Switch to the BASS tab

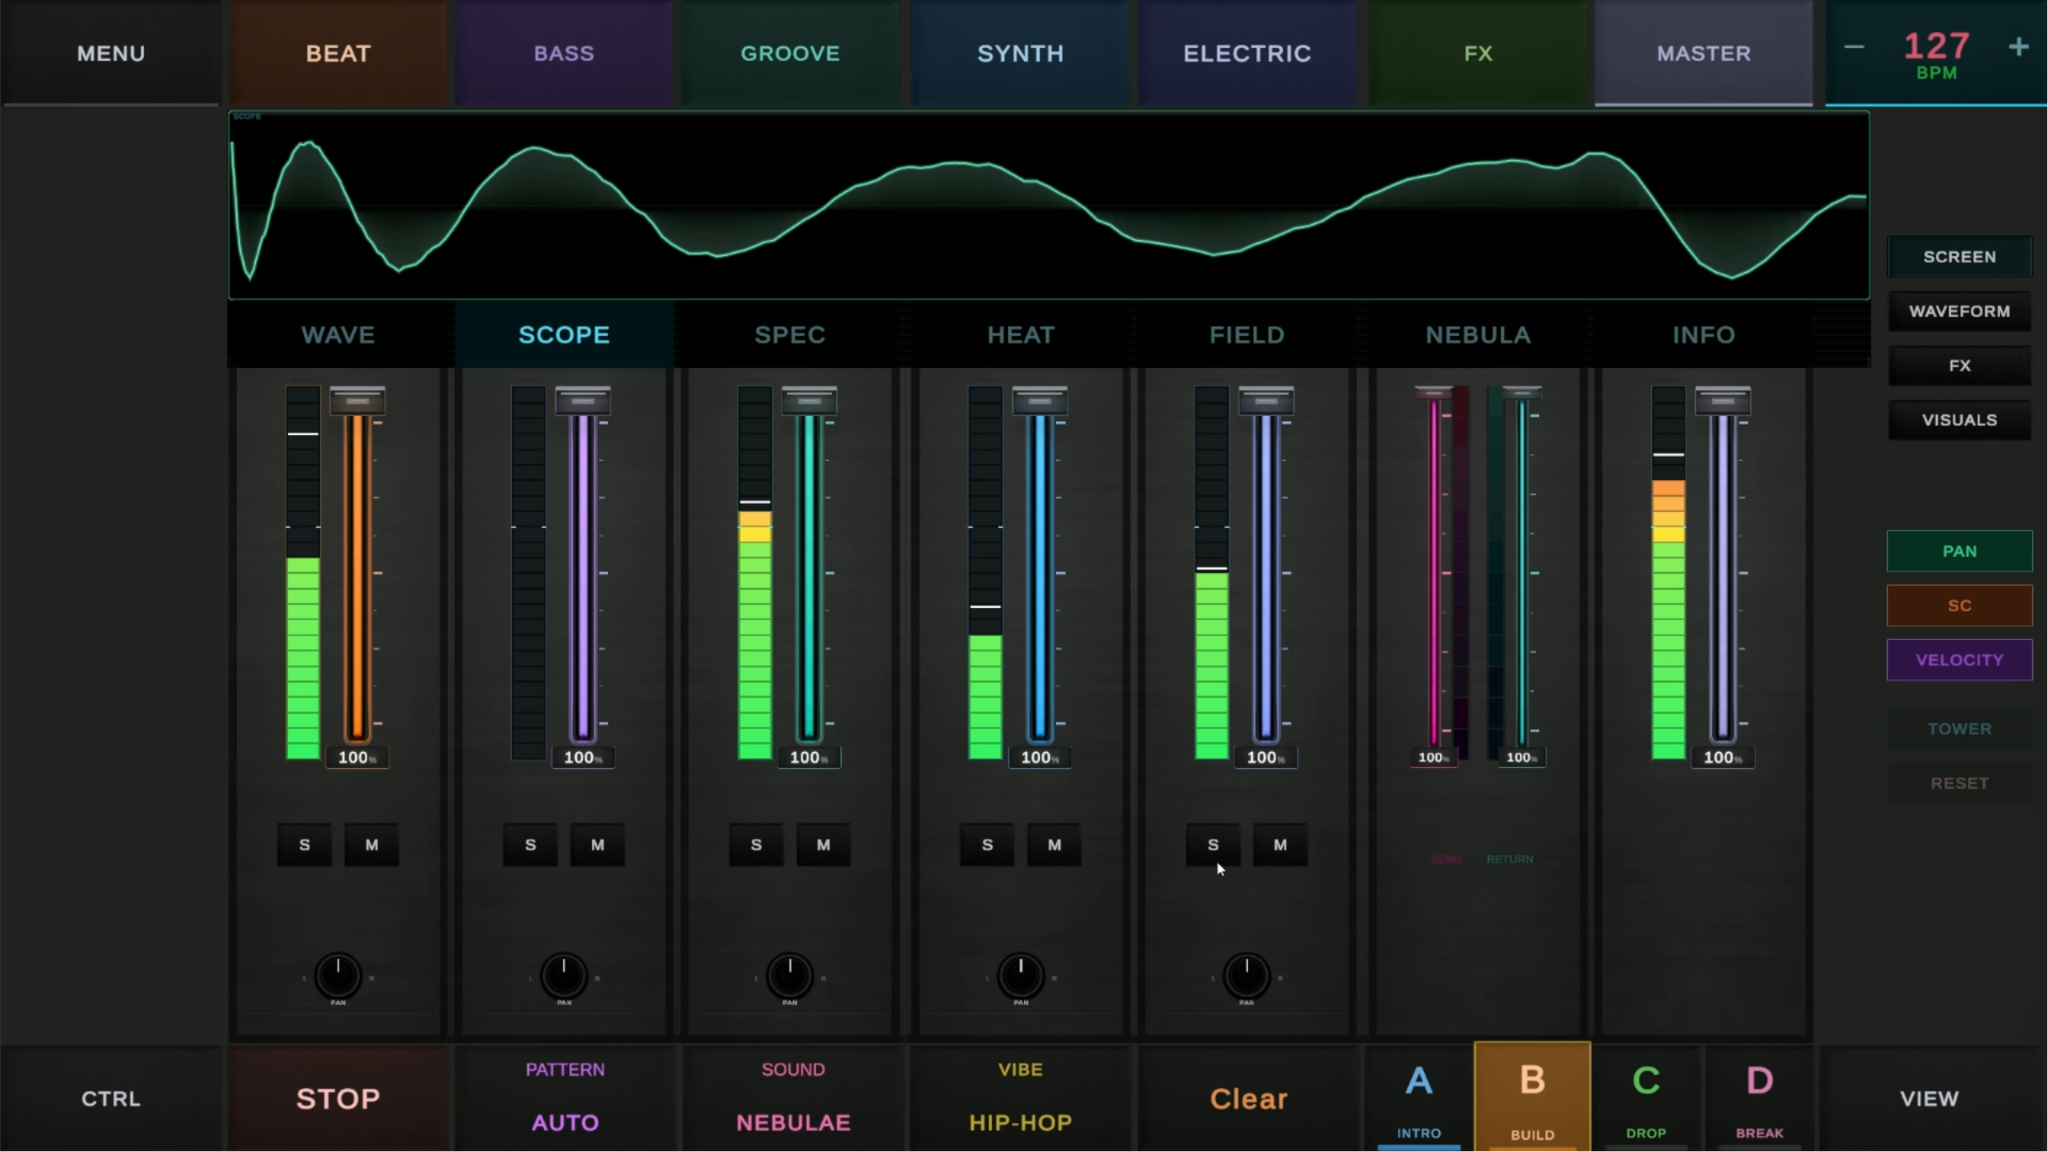click(x=564, y=53)
